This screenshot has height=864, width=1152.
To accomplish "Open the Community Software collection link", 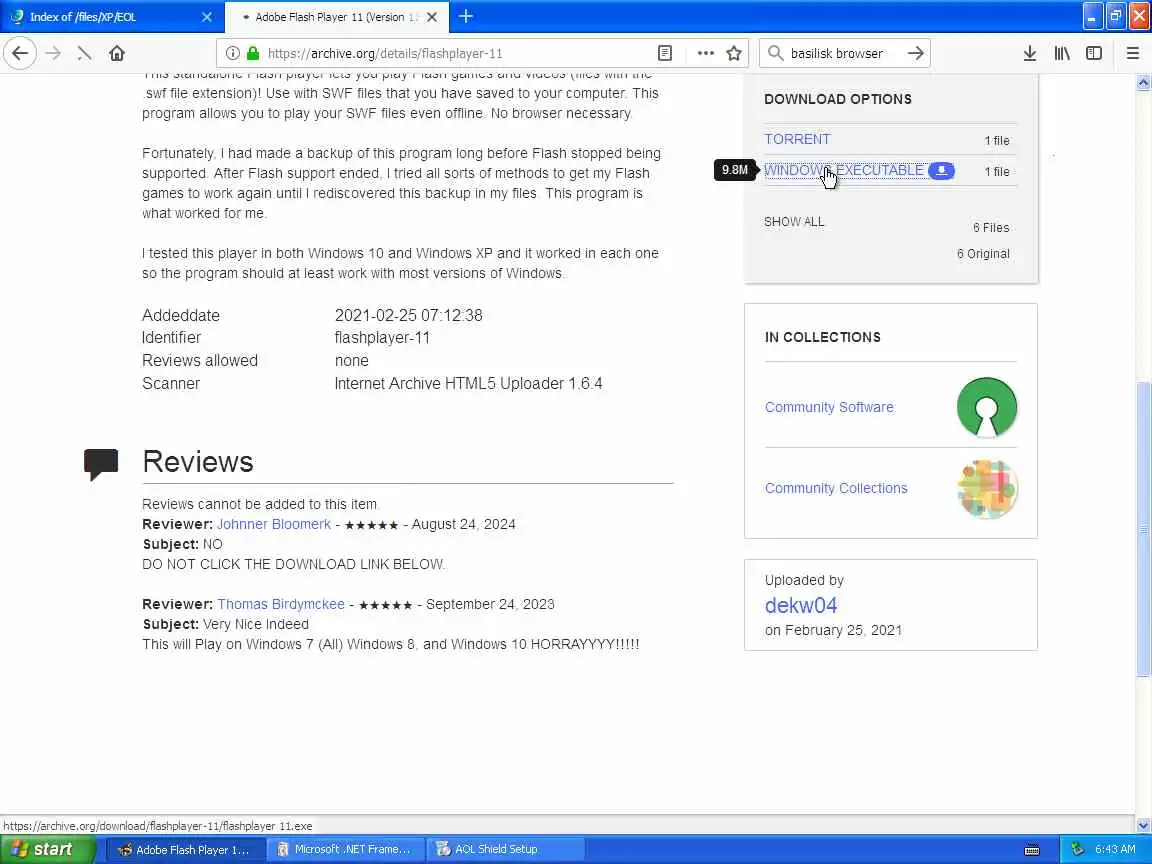I will 829,407.
